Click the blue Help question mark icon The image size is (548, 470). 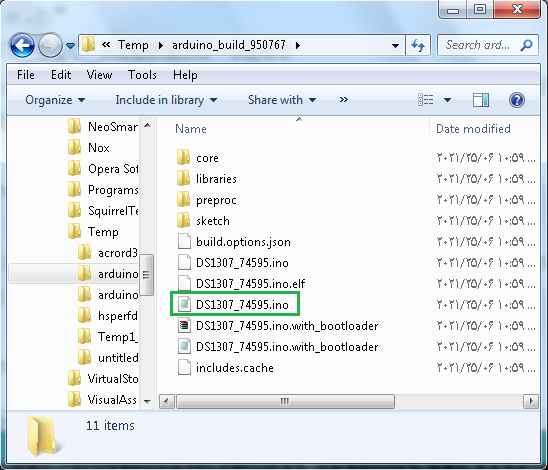click(x=517, y=100)
